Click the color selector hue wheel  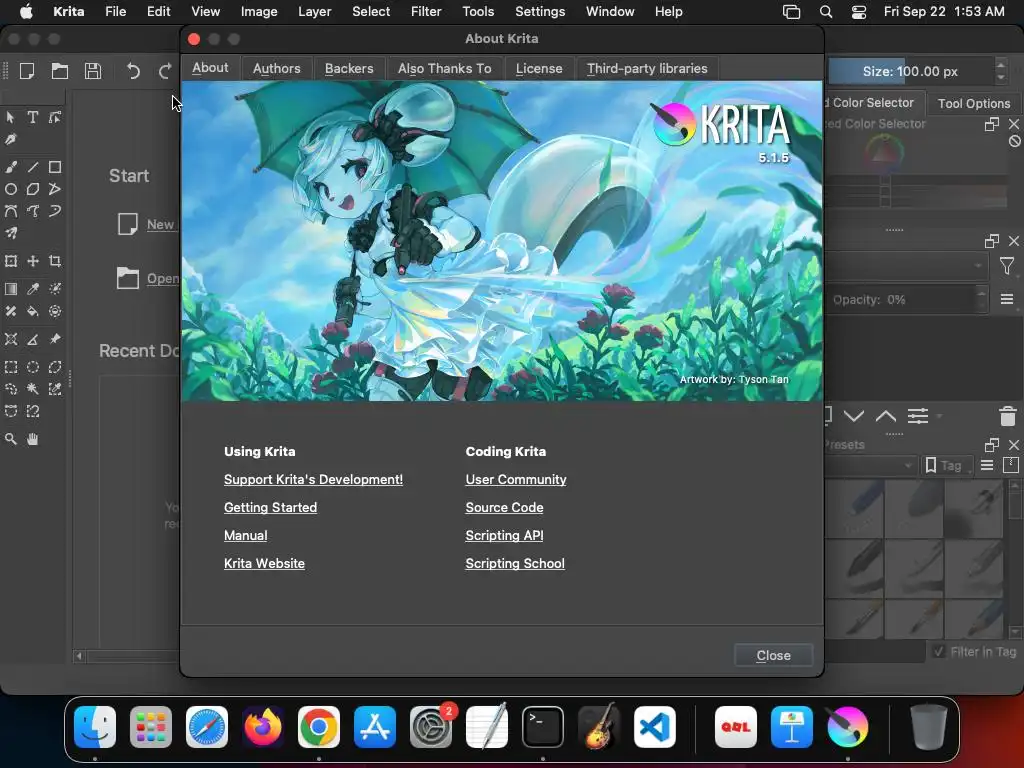[884, 153]
